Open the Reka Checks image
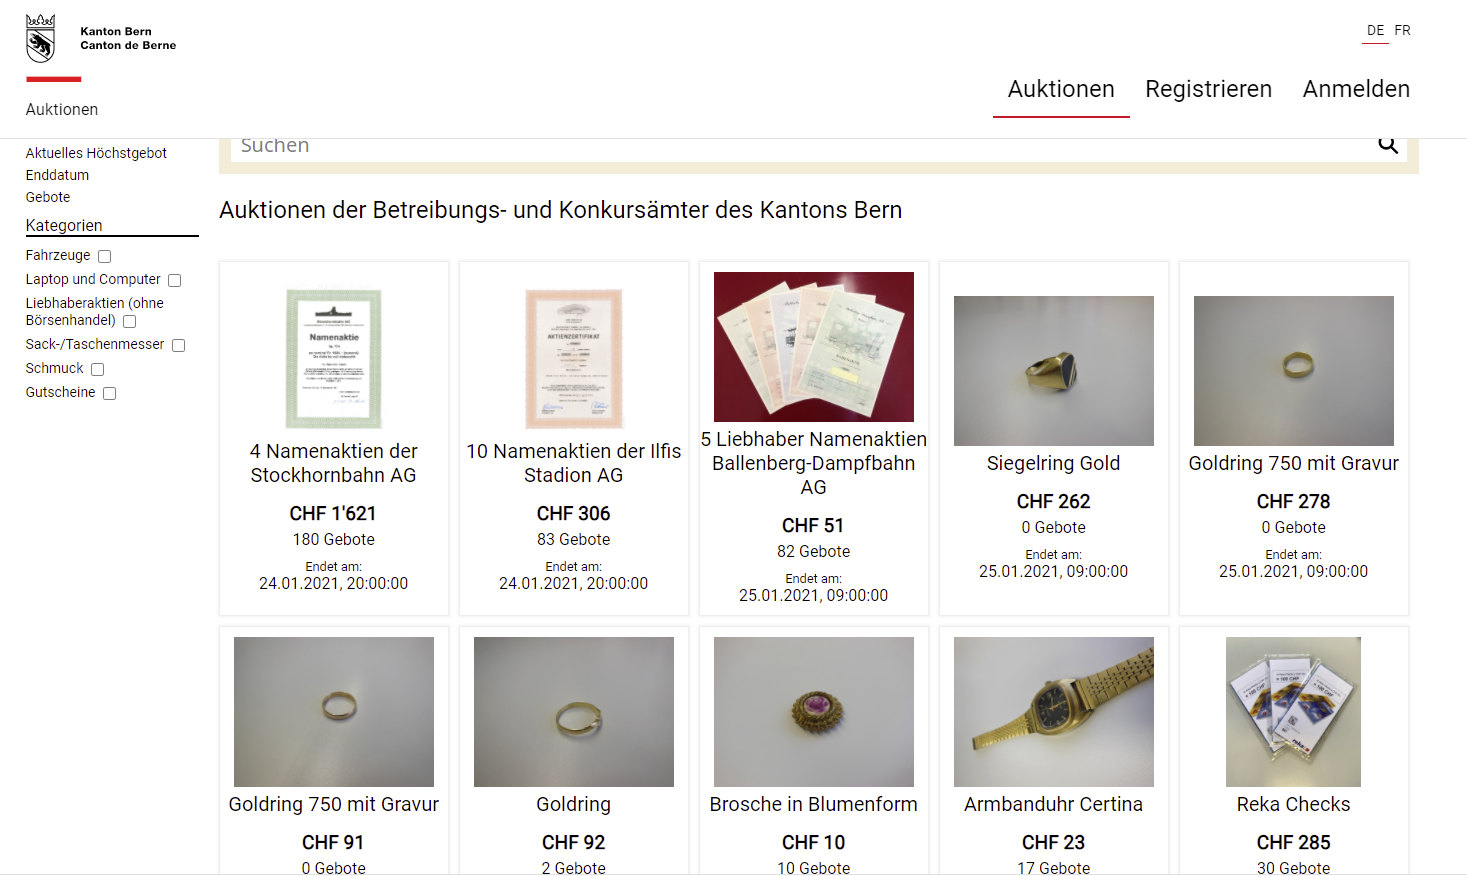Image resolution: width=1467 pixels, height=876 pixels. coord(1293,712)
